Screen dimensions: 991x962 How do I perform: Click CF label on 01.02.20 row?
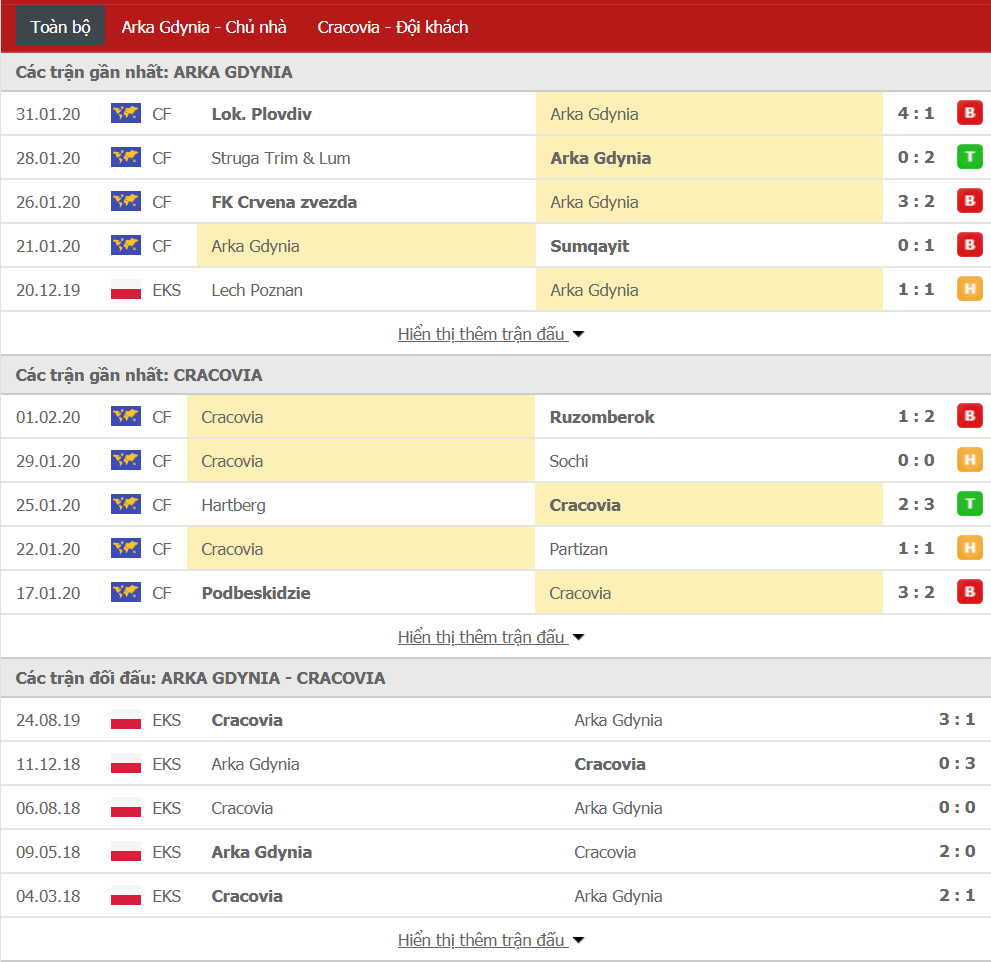(x=162, y=417)
